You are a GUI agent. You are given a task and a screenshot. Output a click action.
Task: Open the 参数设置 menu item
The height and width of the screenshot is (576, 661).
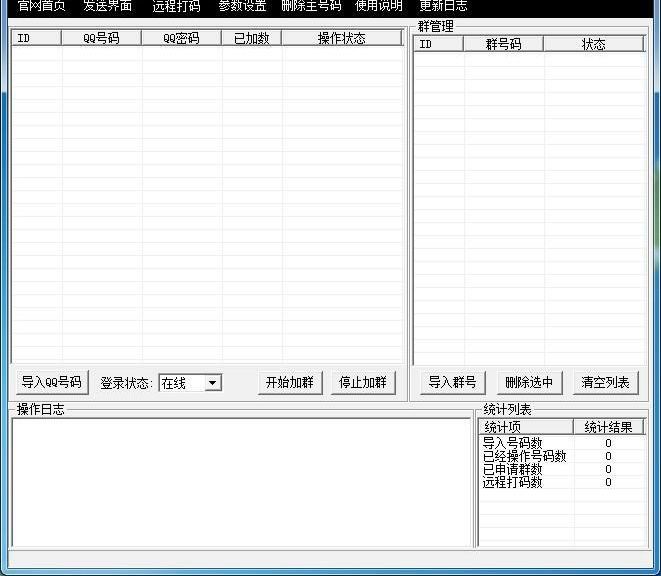click(x=242, y=6)
